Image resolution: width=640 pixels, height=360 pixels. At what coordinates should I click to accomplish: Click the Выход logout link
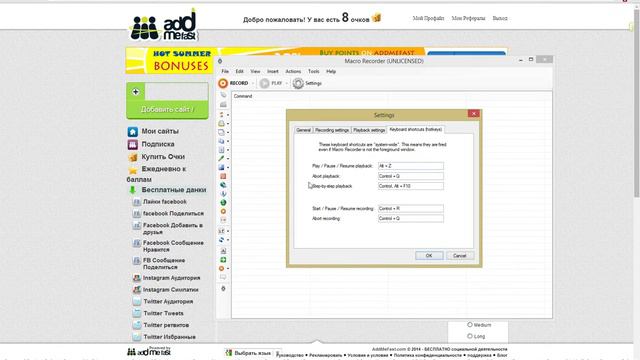(500, 18)
